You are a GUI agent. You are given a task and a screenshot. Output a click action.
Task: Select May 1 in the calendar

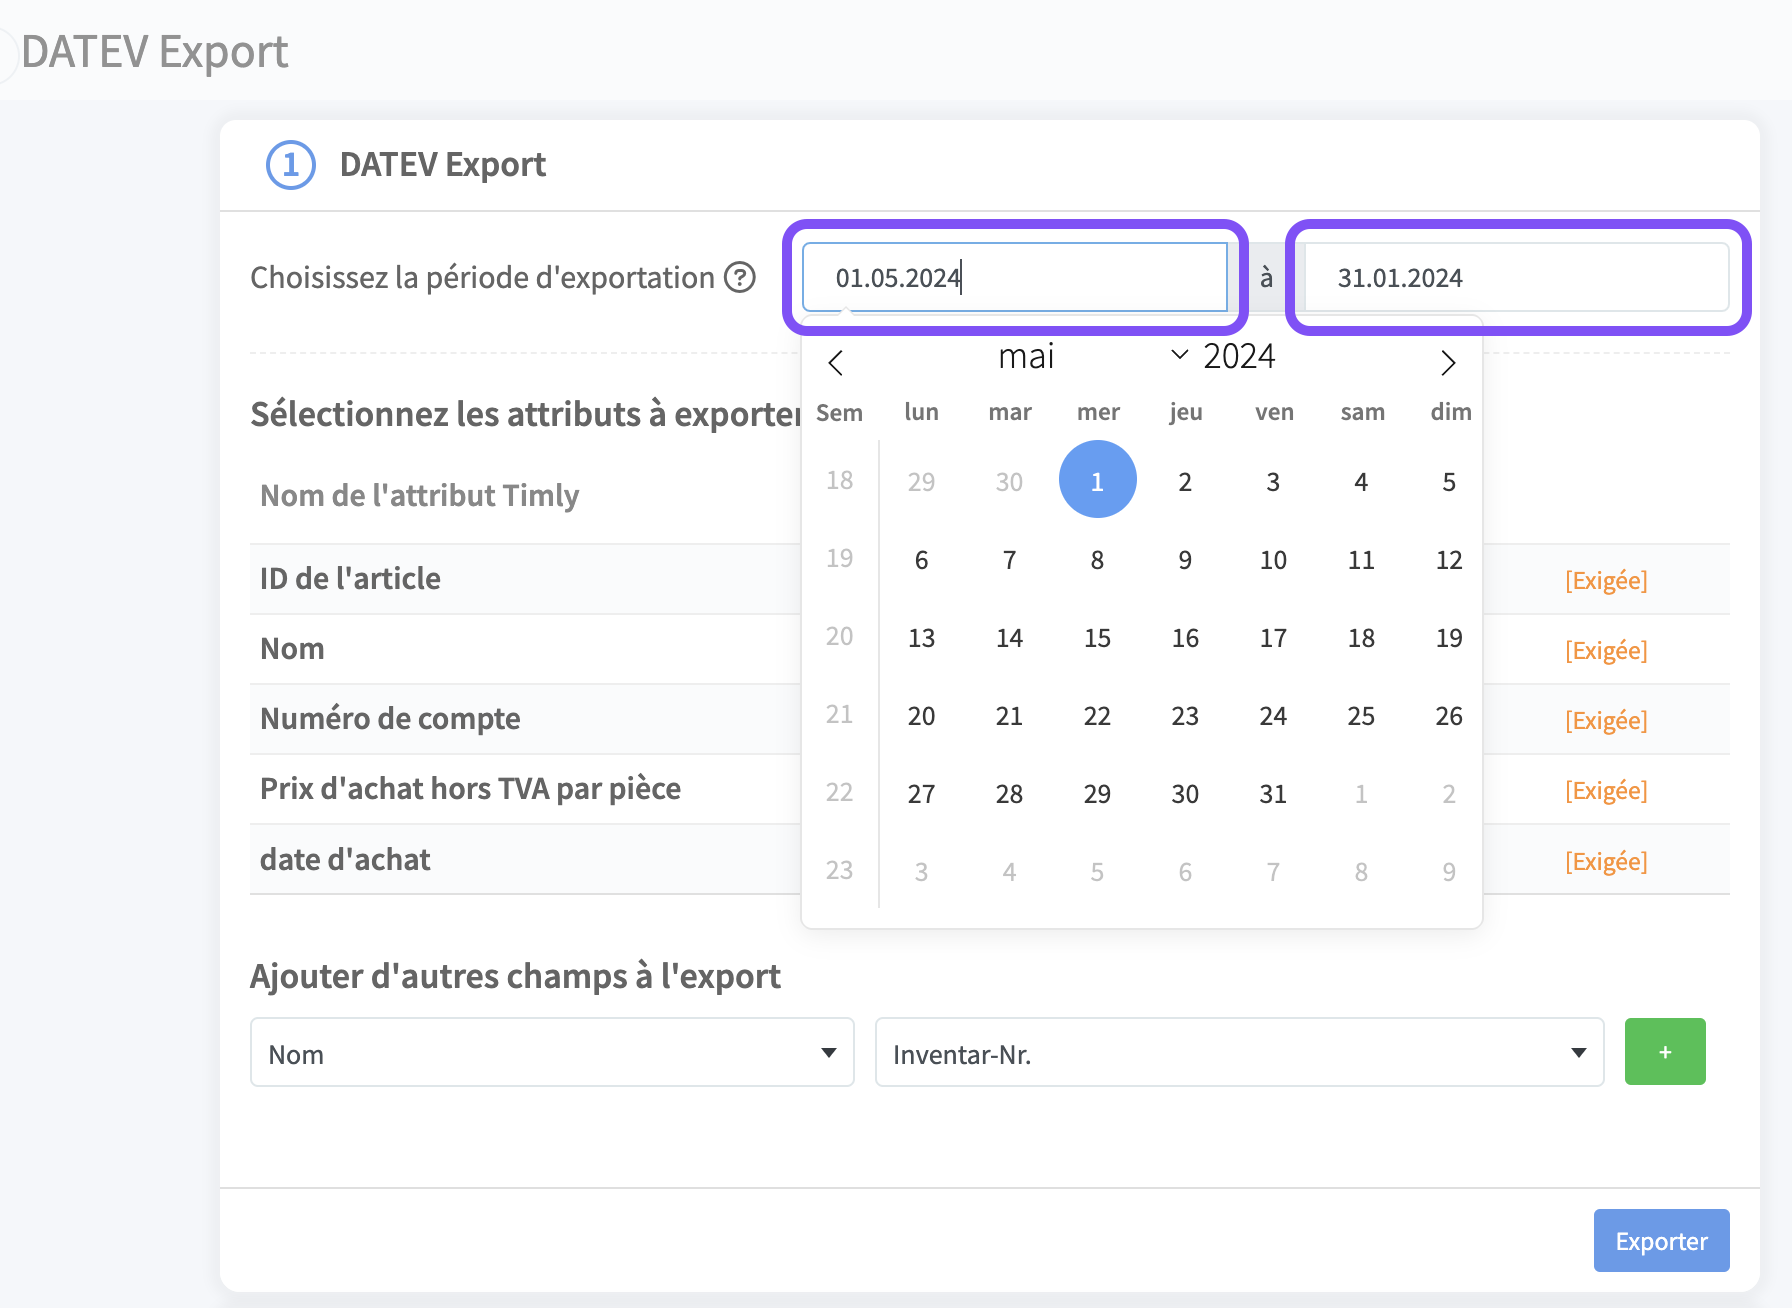[1097, 480]
